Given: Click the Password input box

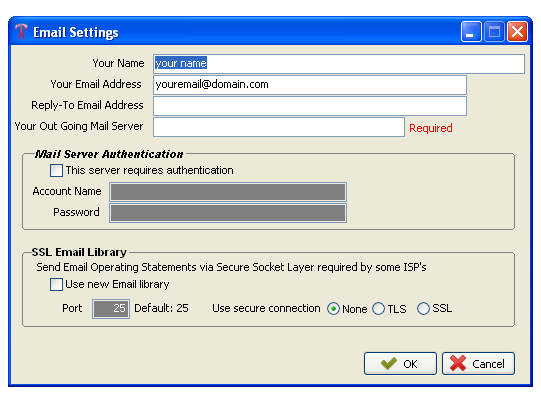Looking at the screenshot, I should click(x=228, y=213).
